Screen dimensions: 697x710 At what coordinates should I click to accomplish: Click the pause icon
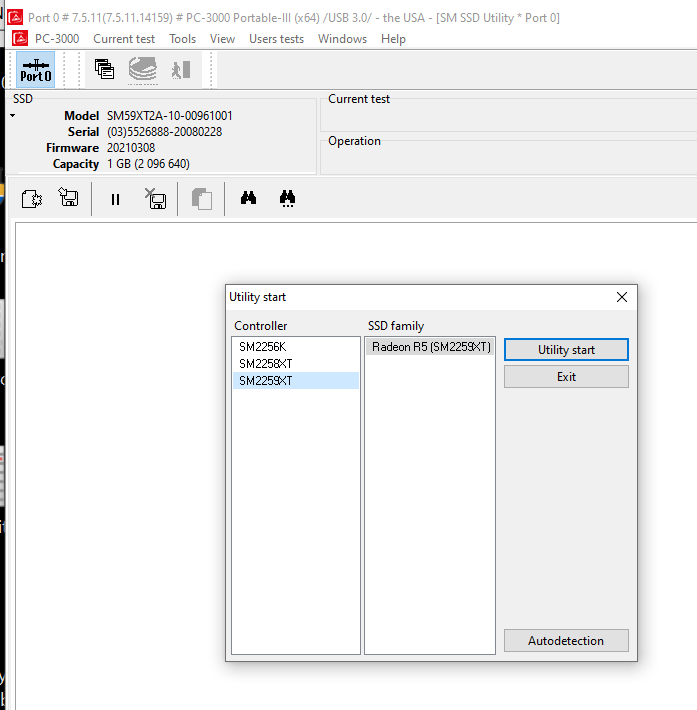pyautogui.click(x=115, y=200)
